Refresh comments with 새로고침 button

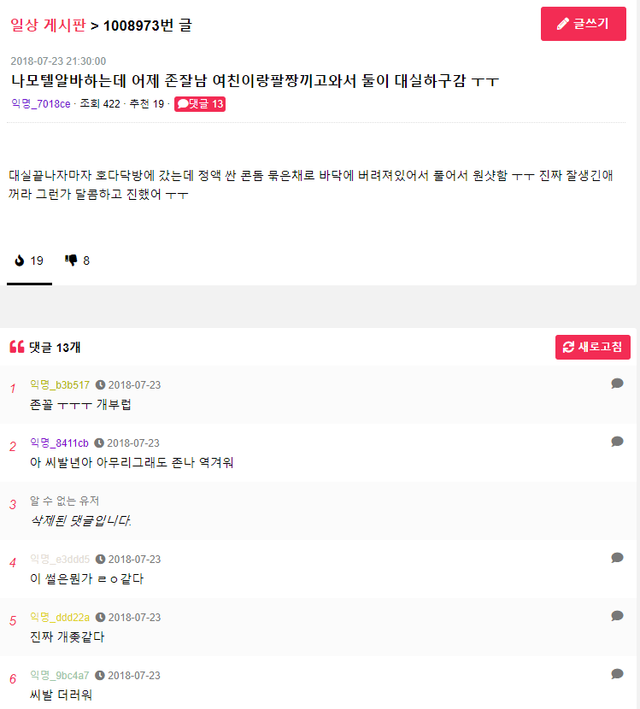coord(593,347)
